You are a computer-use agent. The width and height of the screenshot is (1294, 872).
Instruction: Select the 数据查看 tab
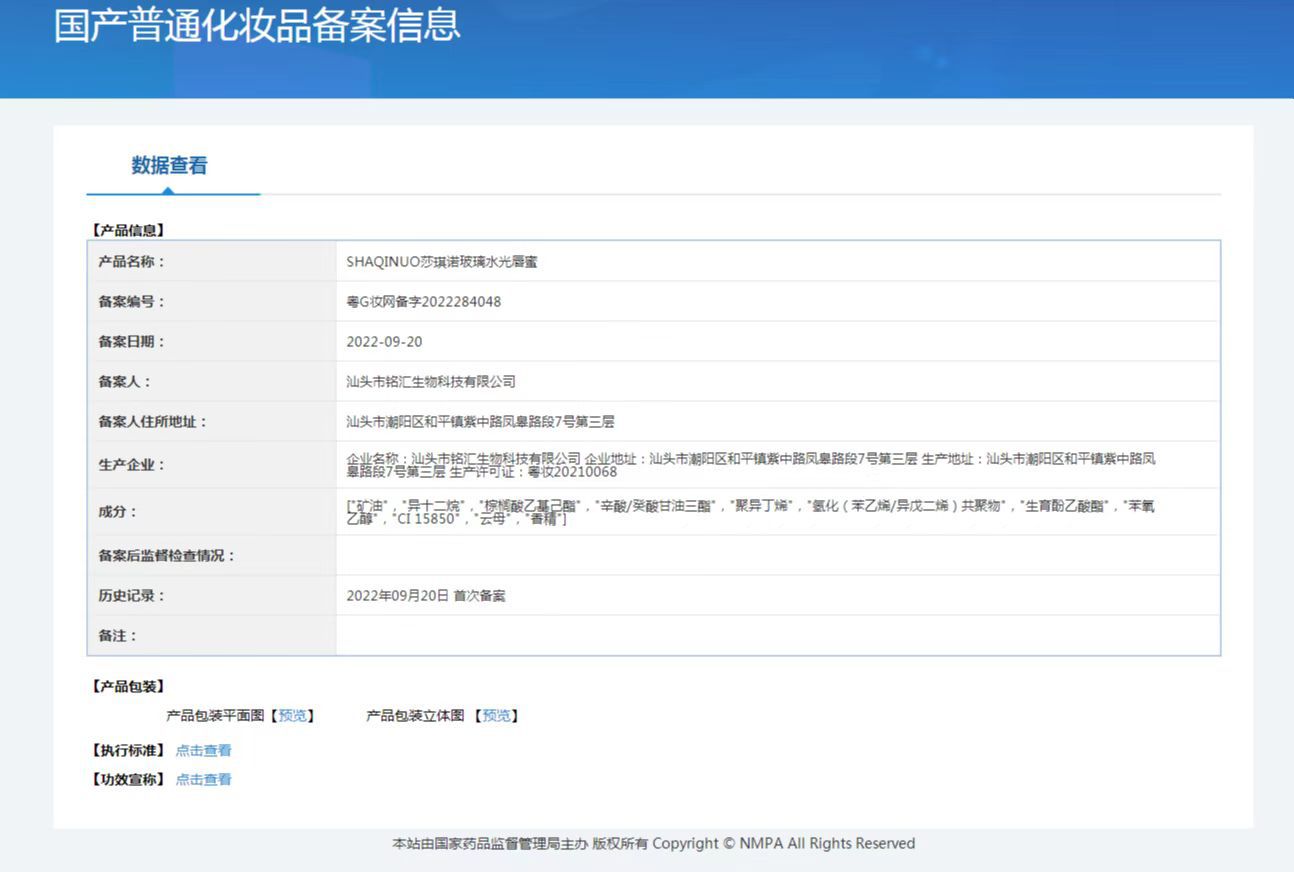170,166
